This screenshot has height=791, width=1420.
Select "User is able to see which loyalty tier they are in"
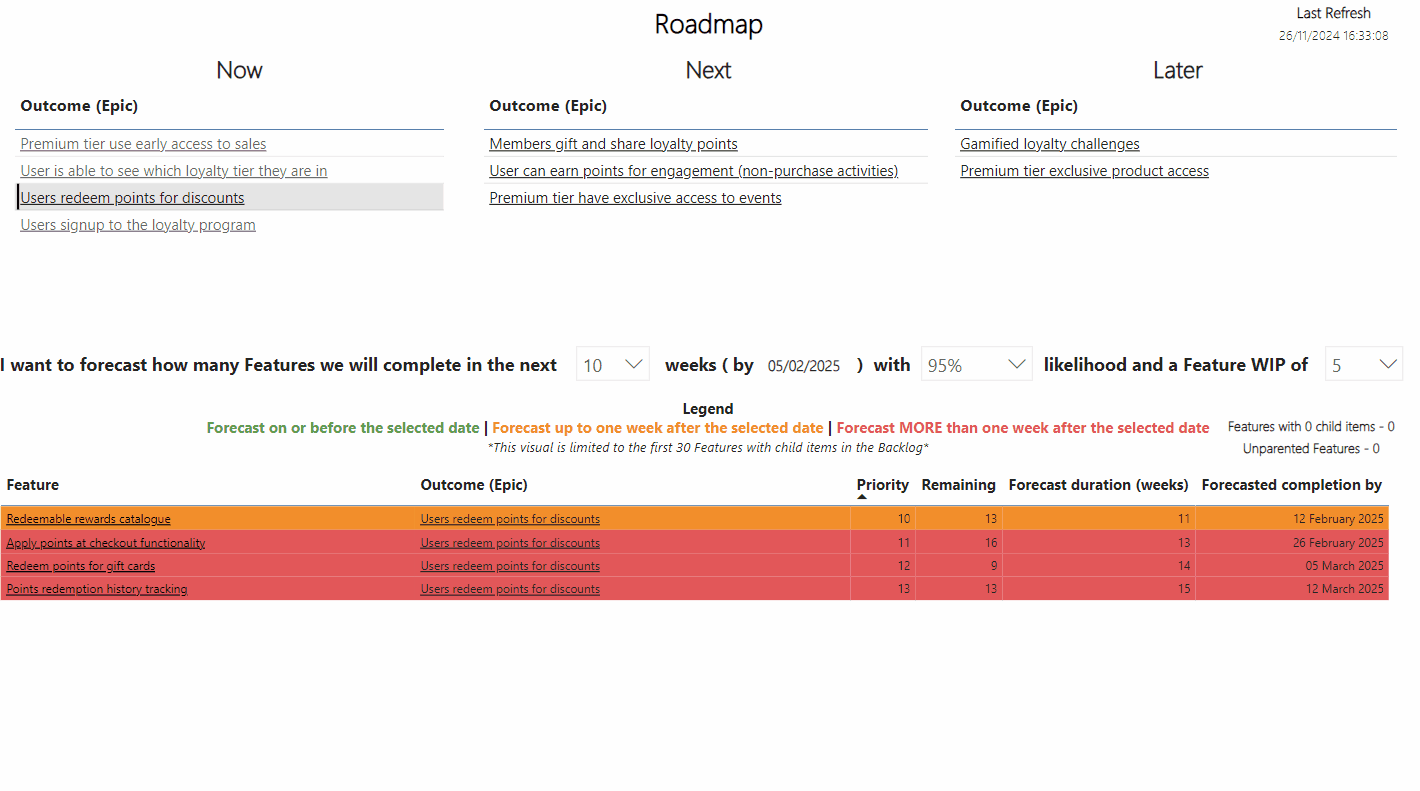click(x=173, y=170)
